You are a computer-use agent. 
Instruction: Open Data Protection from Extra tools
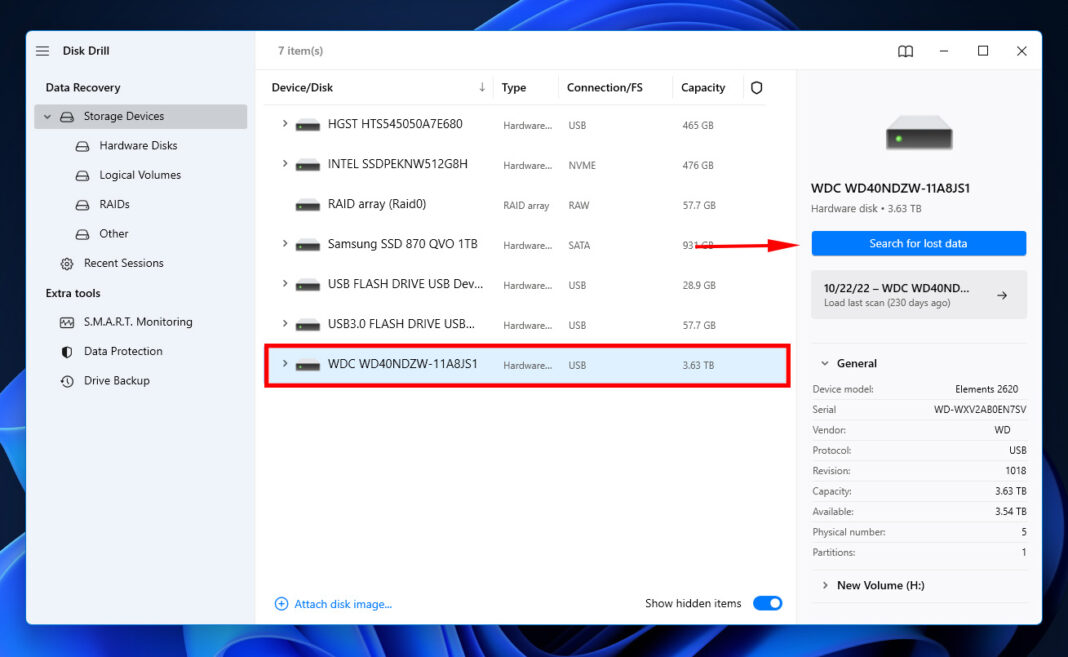(x=122, y=351)
